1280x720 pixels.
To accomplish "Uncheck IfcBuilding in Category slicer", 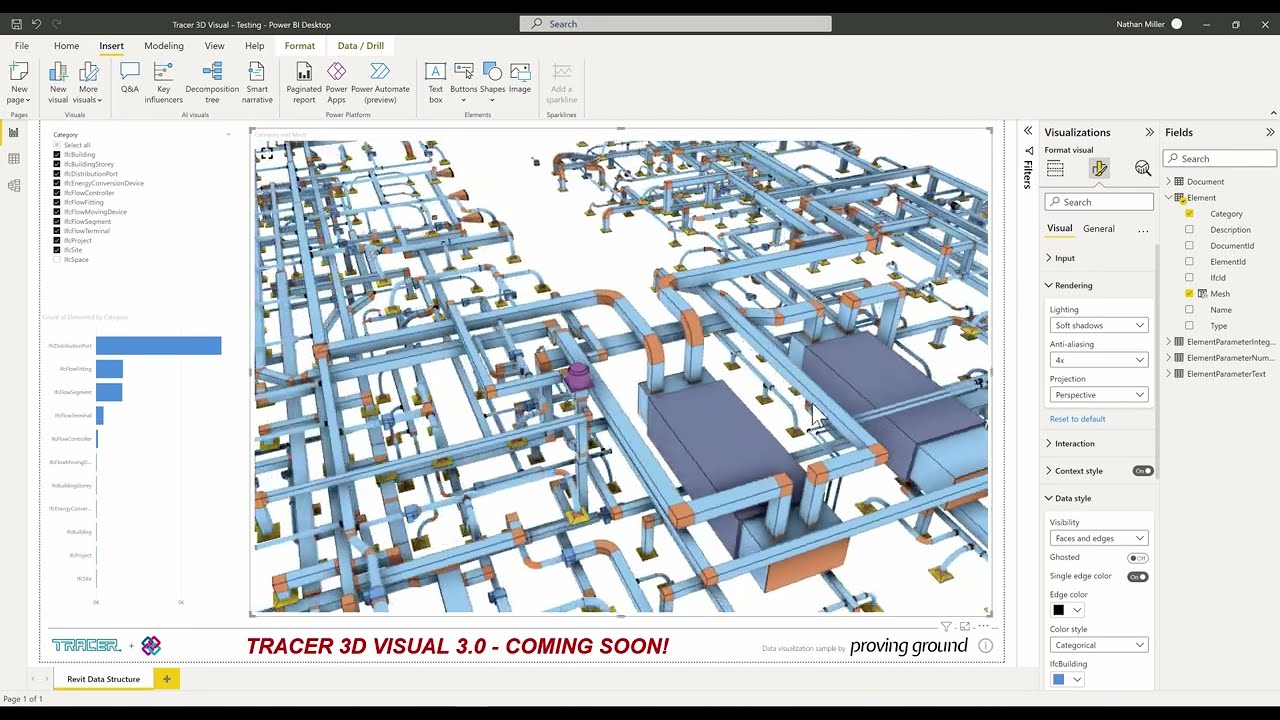I will [57, 155].
